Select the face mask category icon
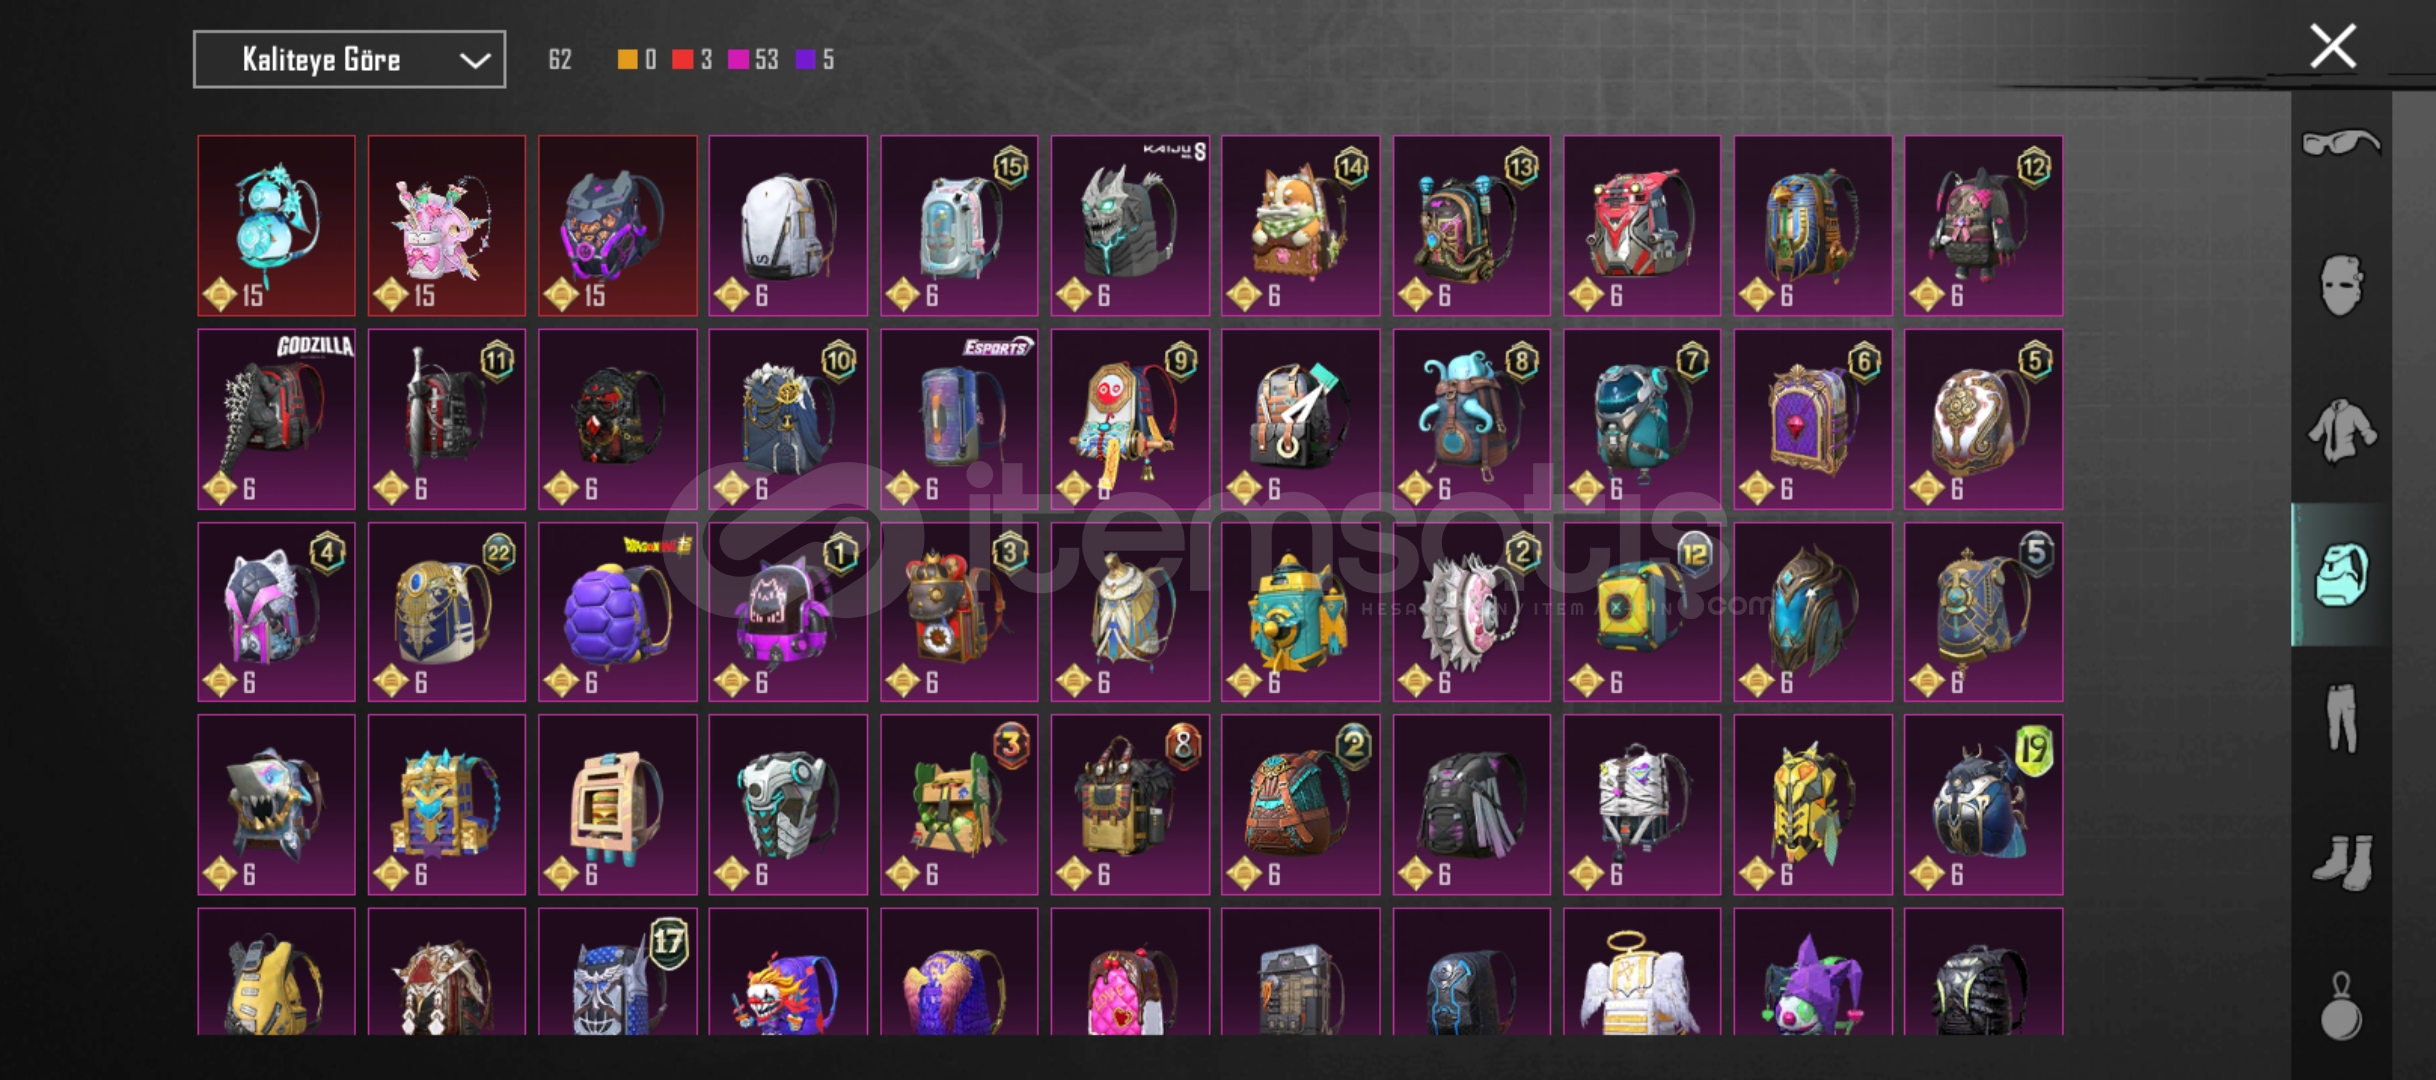 tap(2340, 285)
